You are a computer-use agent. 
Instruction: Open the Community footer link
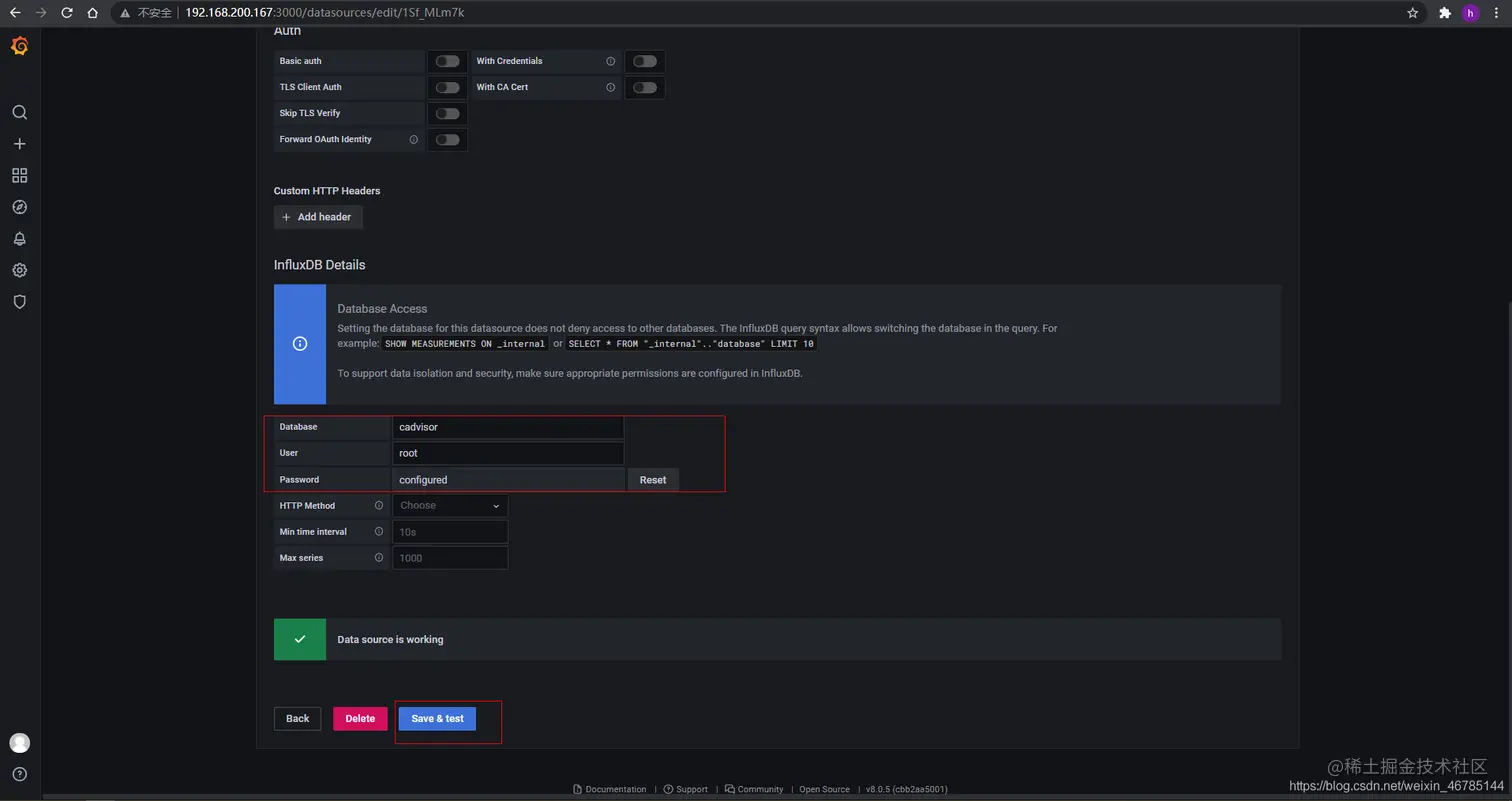click(x=754, y=789)
